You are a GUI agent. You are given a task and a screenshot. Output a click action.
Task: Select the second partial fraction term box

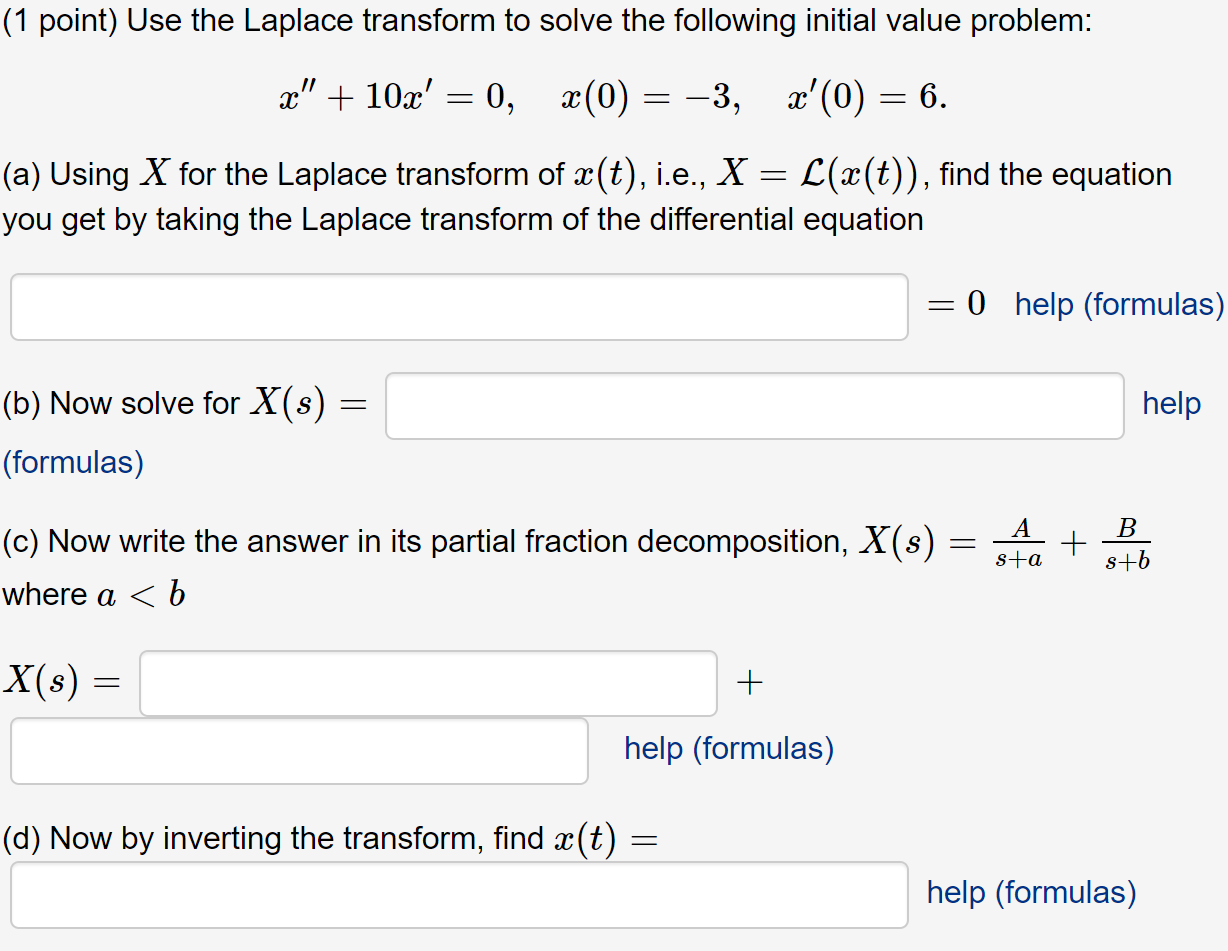coord(299,751)
